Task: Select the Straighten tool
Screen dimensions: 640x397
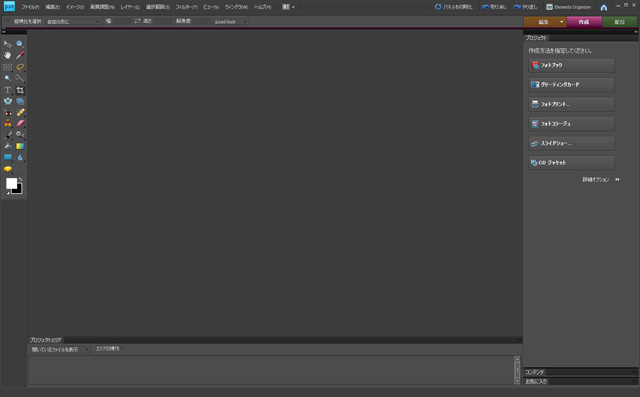Action: click(x=20, y=101)
